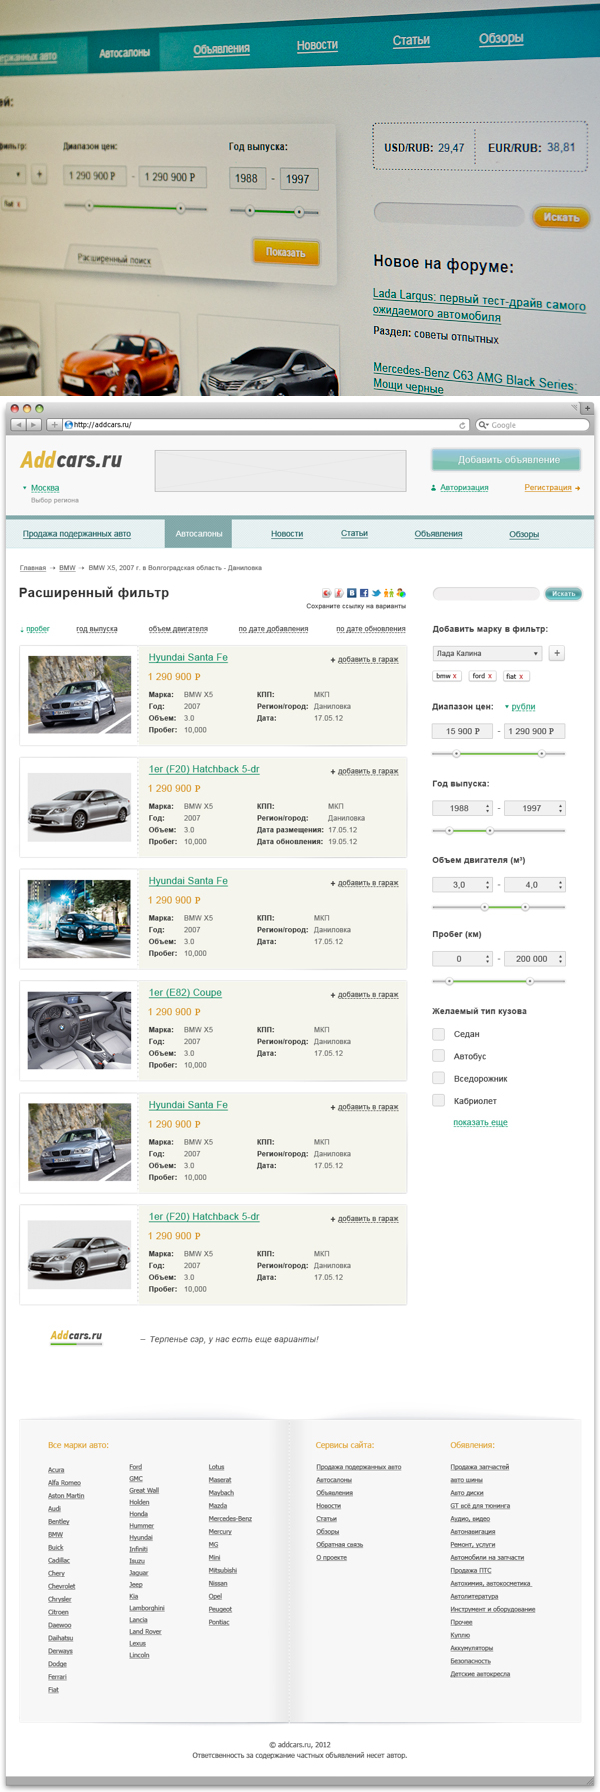The width and height of the screenshot is (600, 1792).
Task: Click the plus add-bookmark button beside address bar
Action: [x=54, y=424]
